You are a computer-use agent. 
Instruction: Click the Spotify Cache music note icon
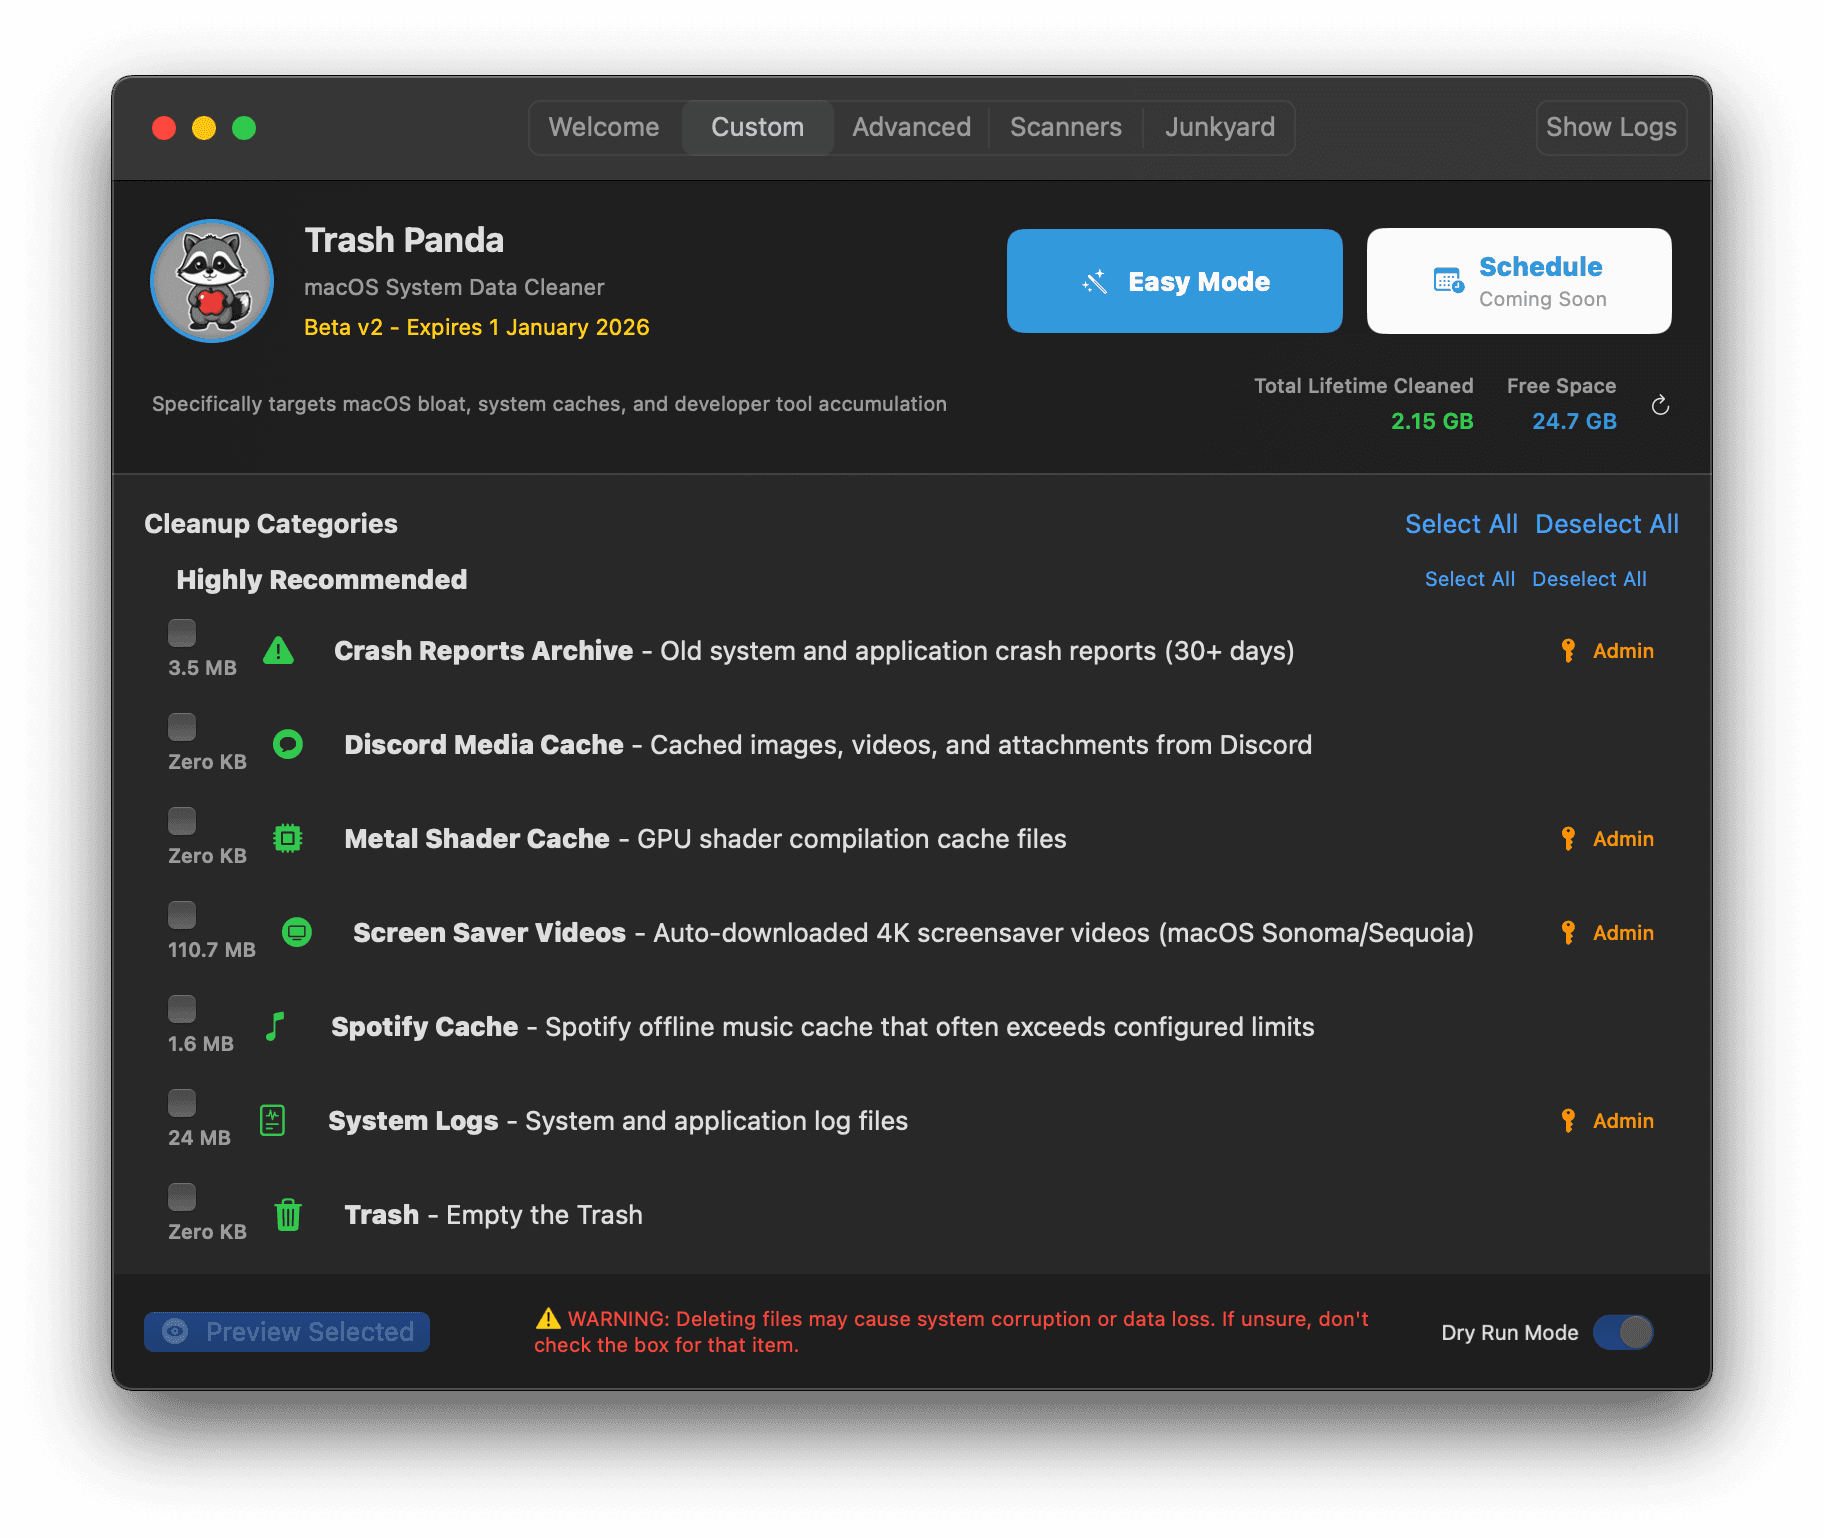(x=275, y=1027)
